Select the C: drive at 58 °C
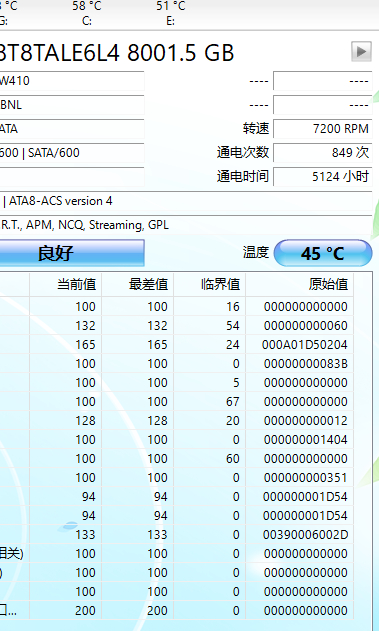Viewport: 379px width, 631px height. click(x=87, y=13)
